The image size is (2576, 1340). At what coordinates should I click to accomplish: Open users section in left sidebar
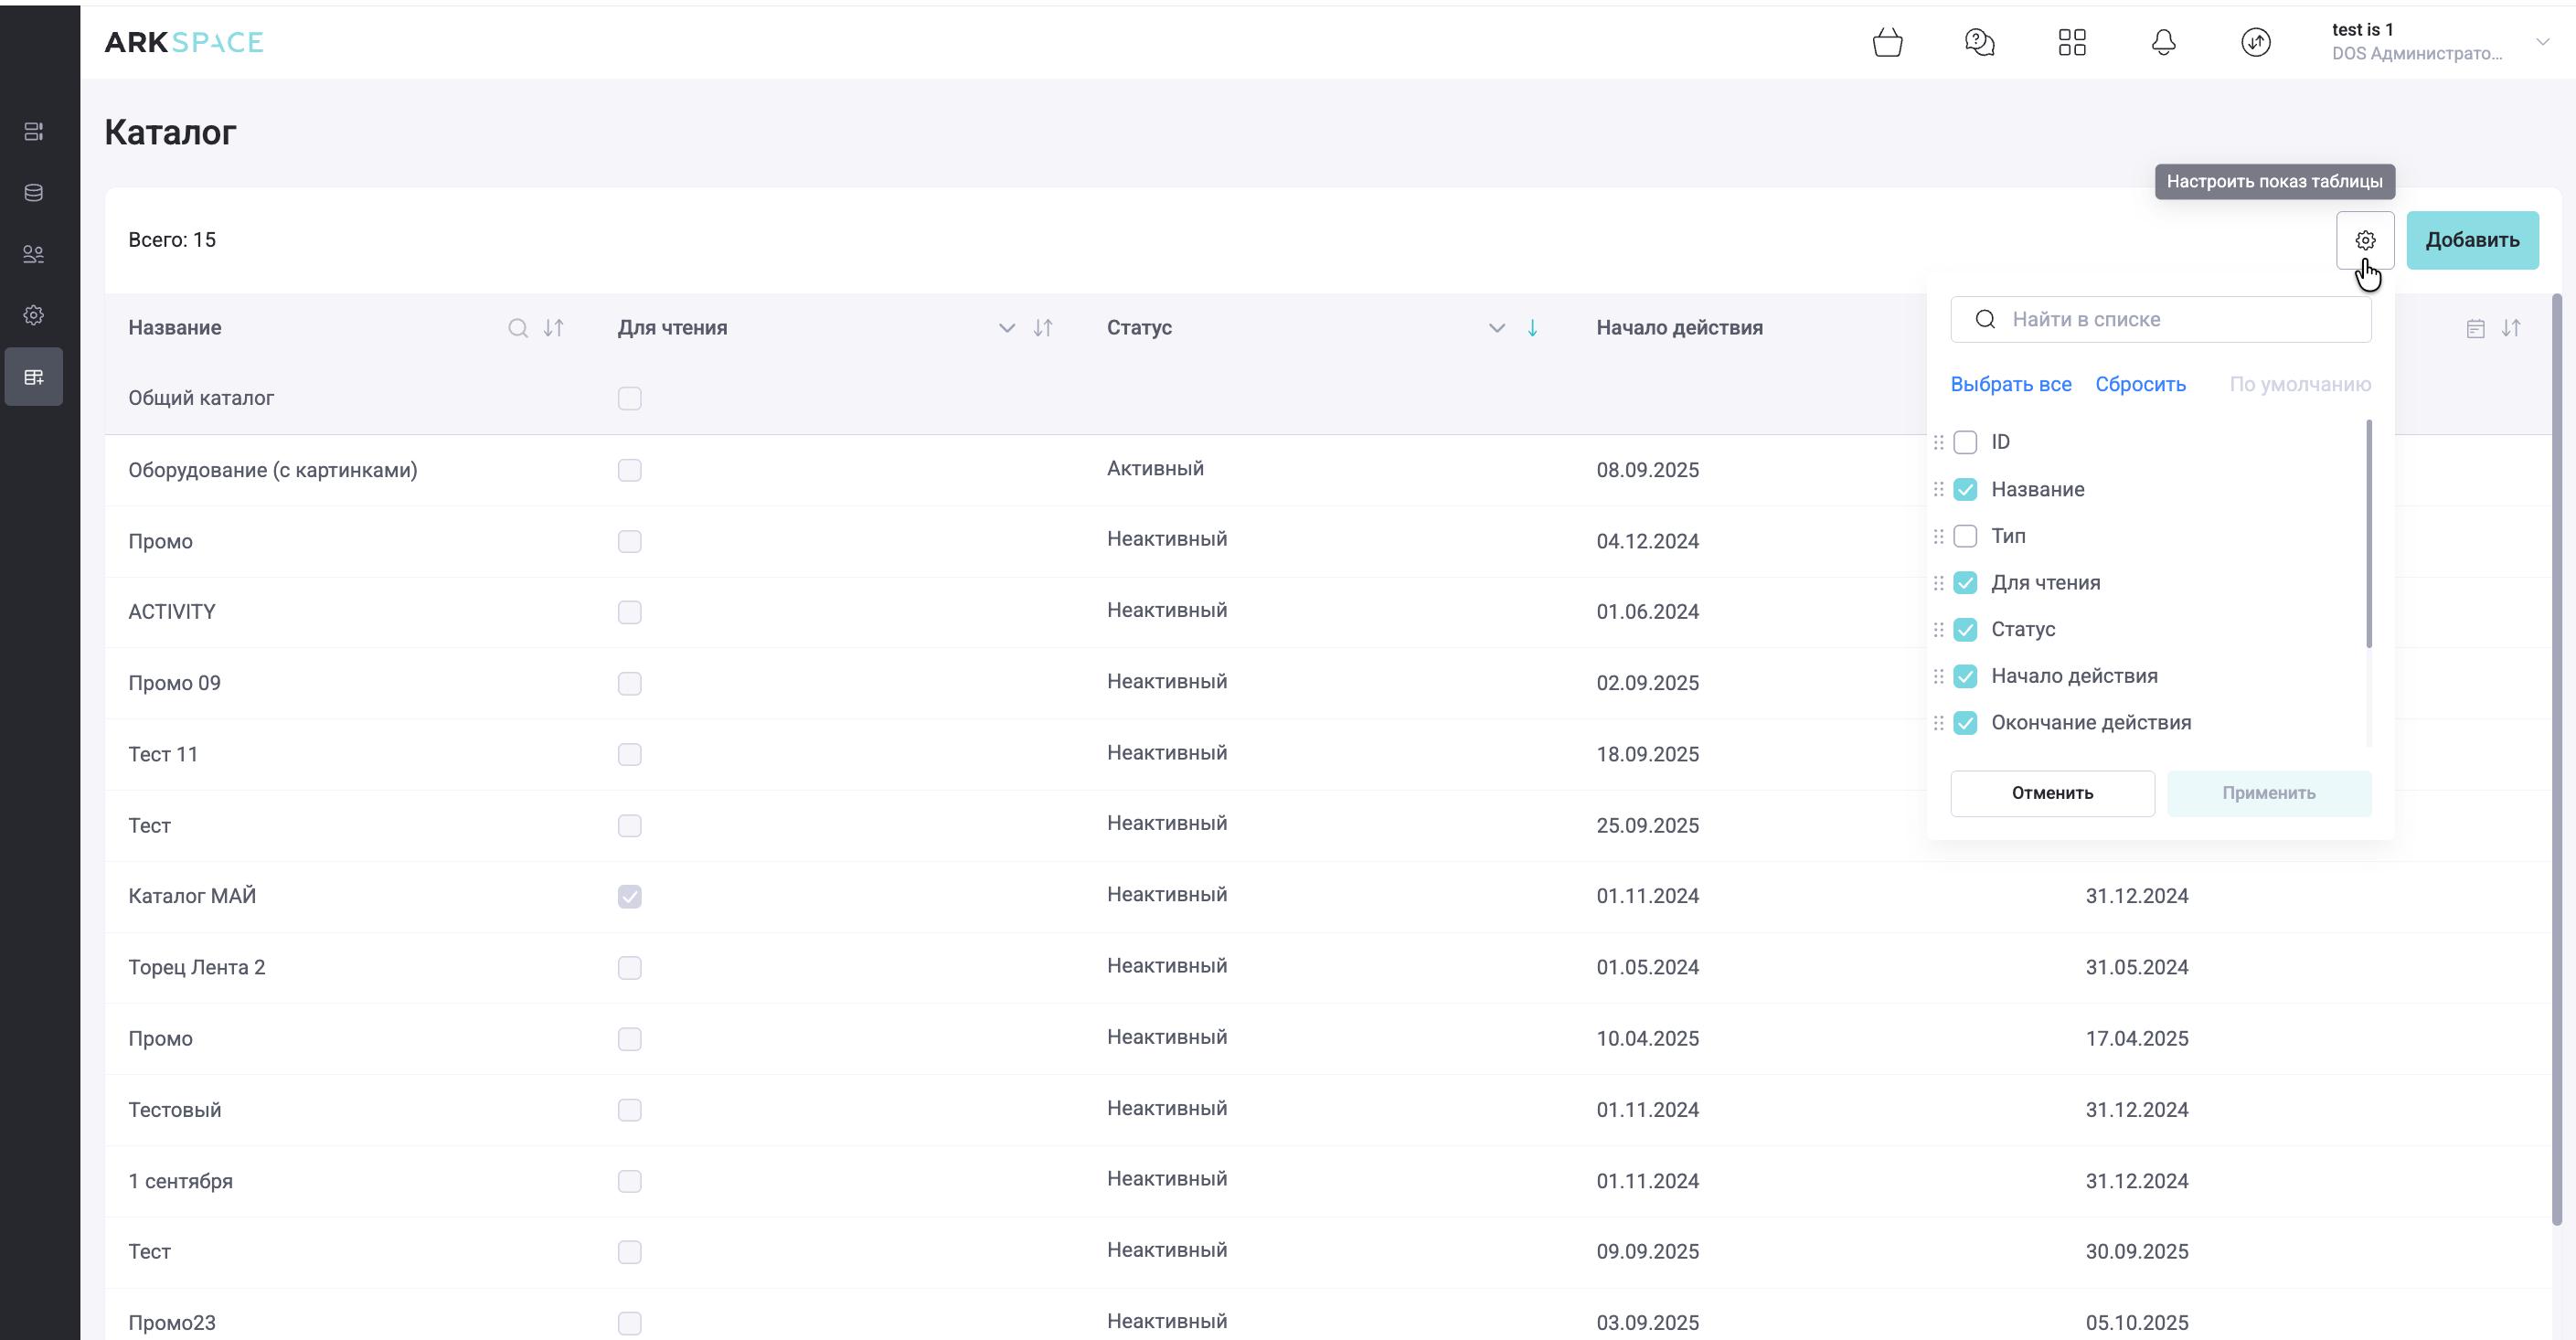click(33, 254)
